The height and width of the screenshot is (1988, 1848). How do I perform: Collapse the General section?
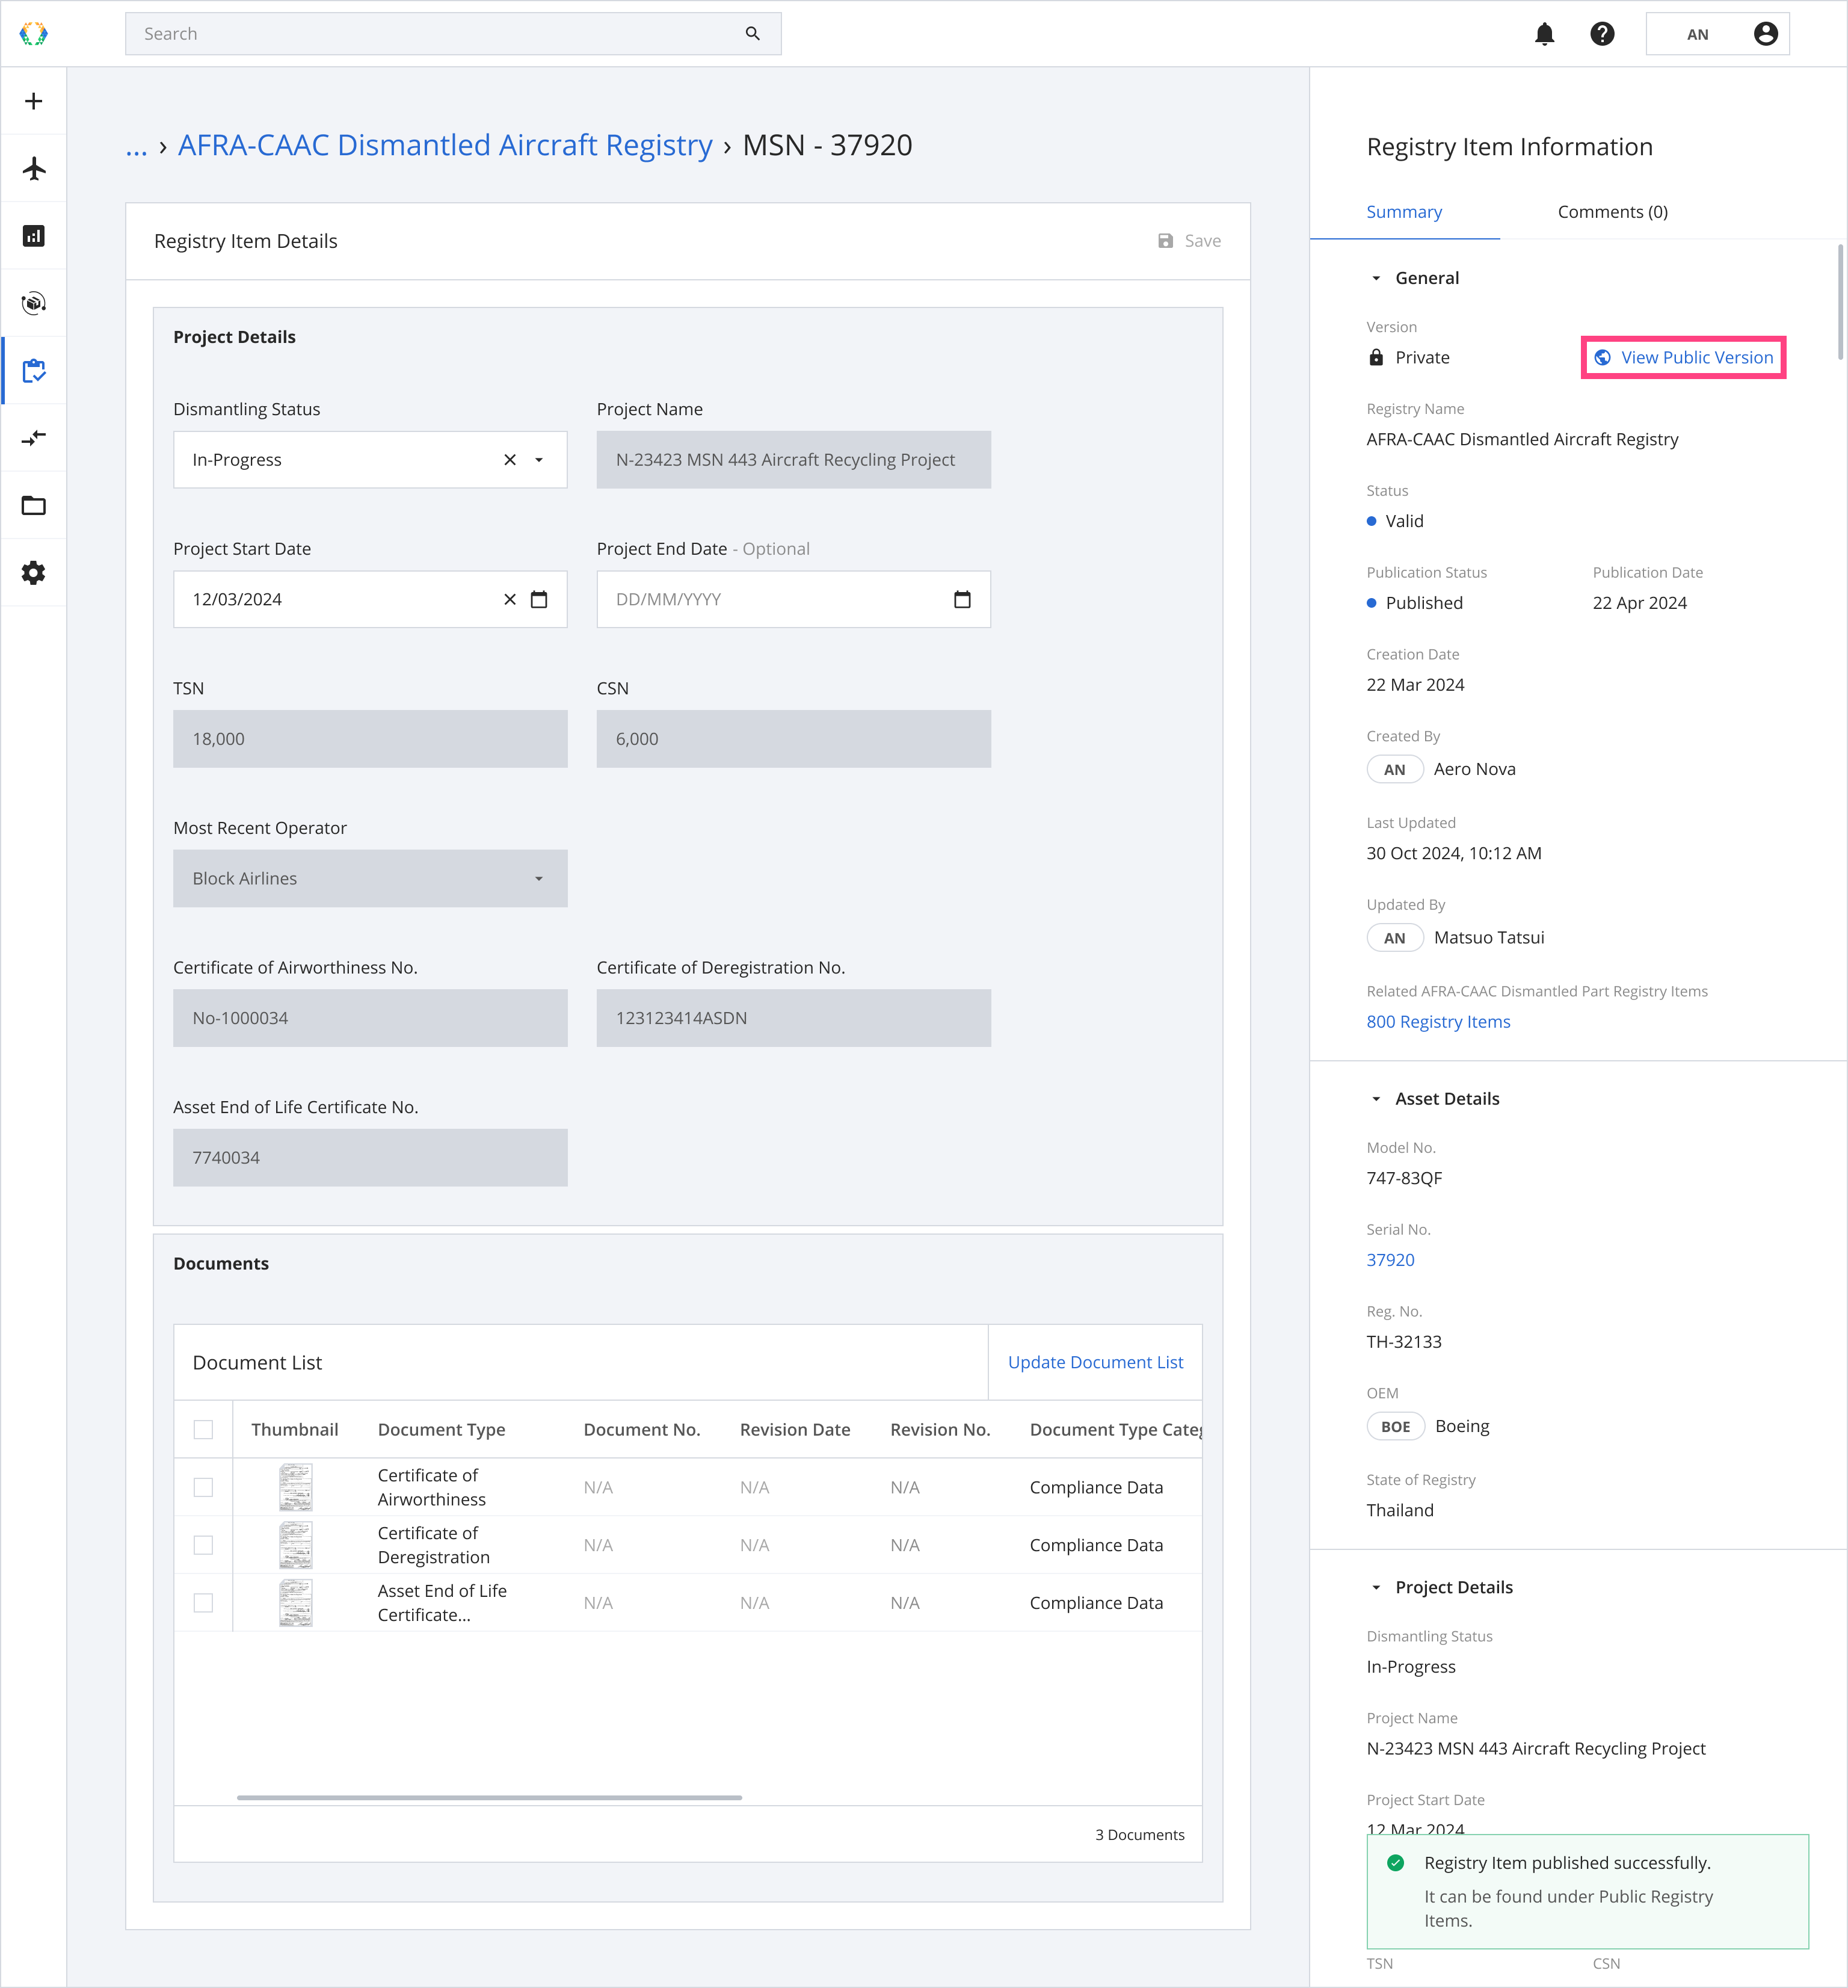tap(1376, 278)
